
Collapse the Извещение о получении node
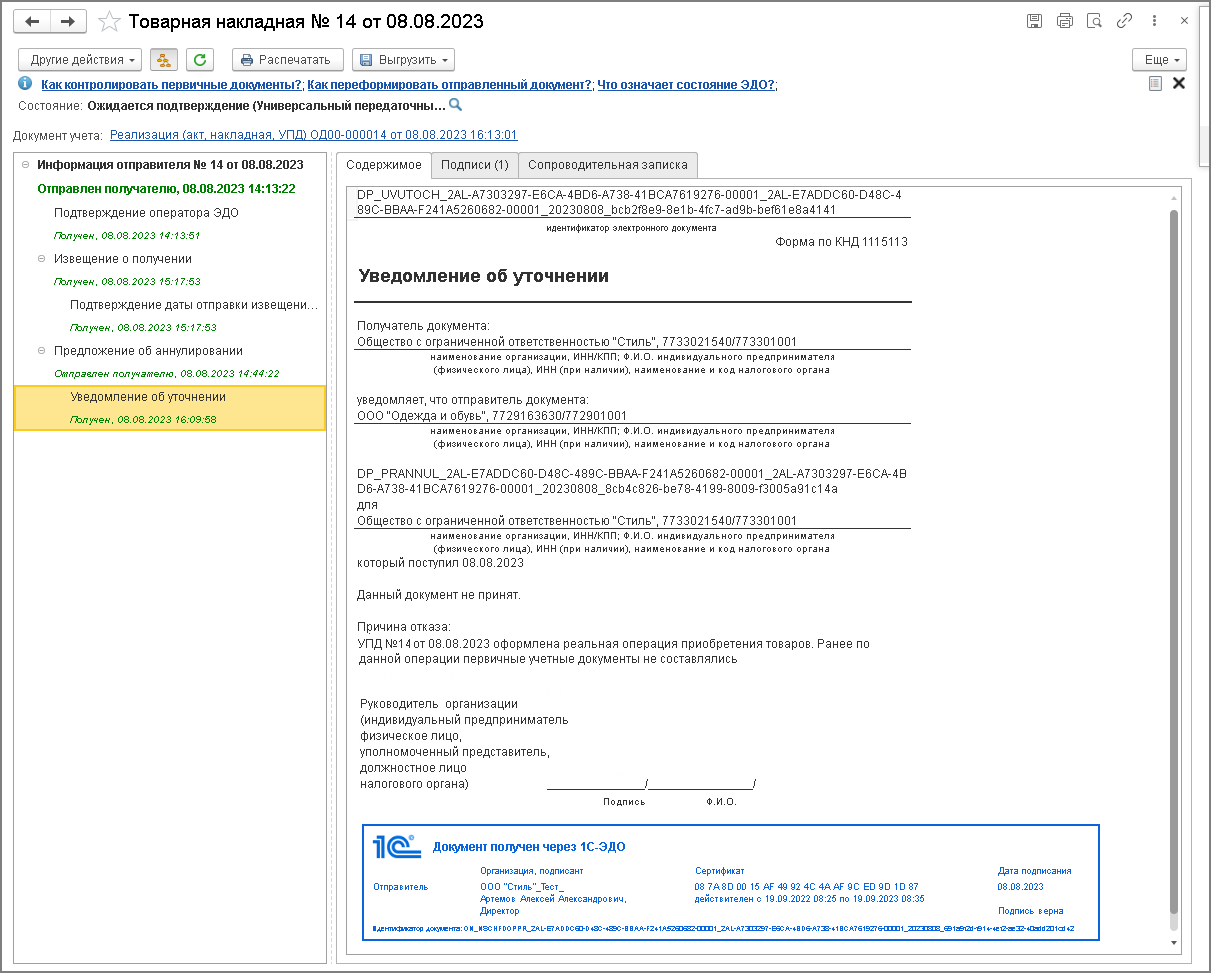[x=42, y=258]
